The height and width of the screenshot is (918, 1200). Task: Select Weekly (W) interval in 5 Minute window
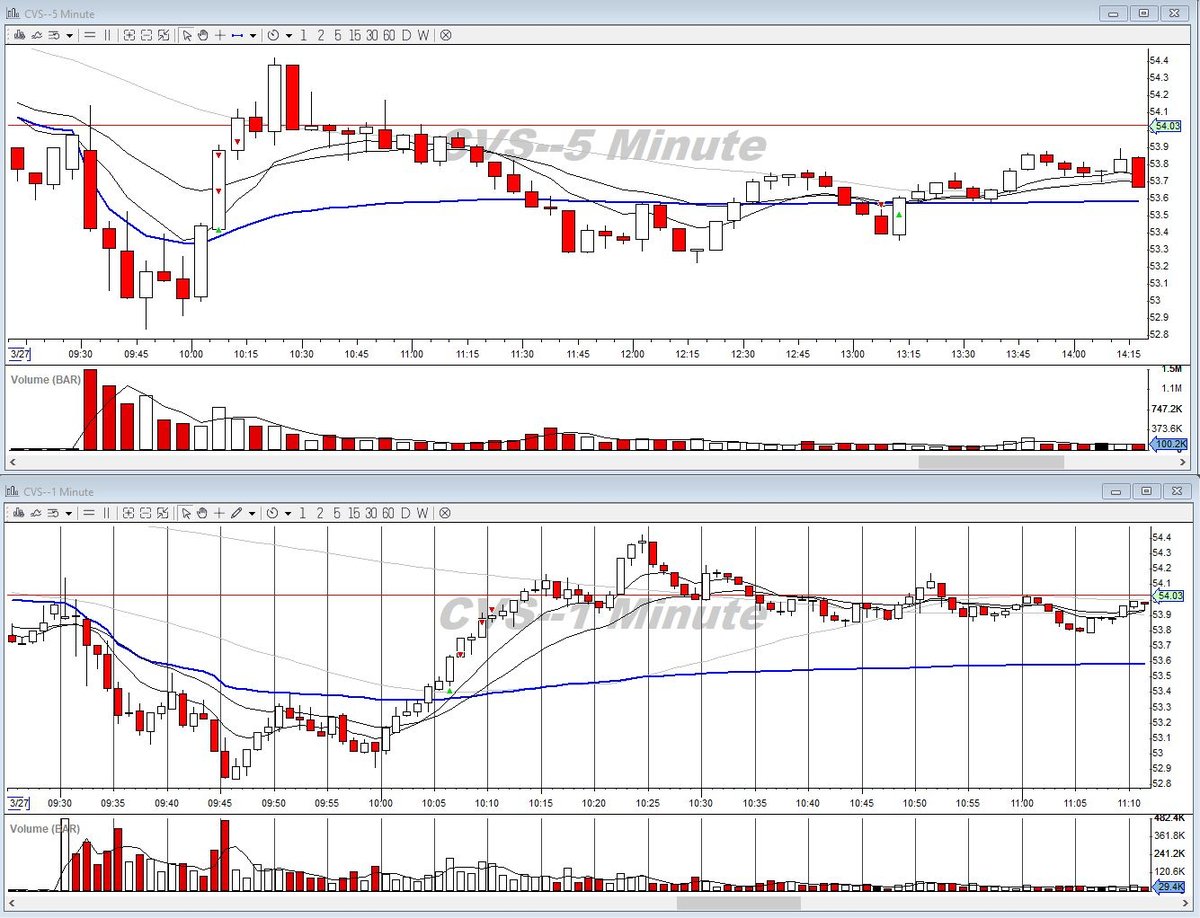tap(423, 35)
